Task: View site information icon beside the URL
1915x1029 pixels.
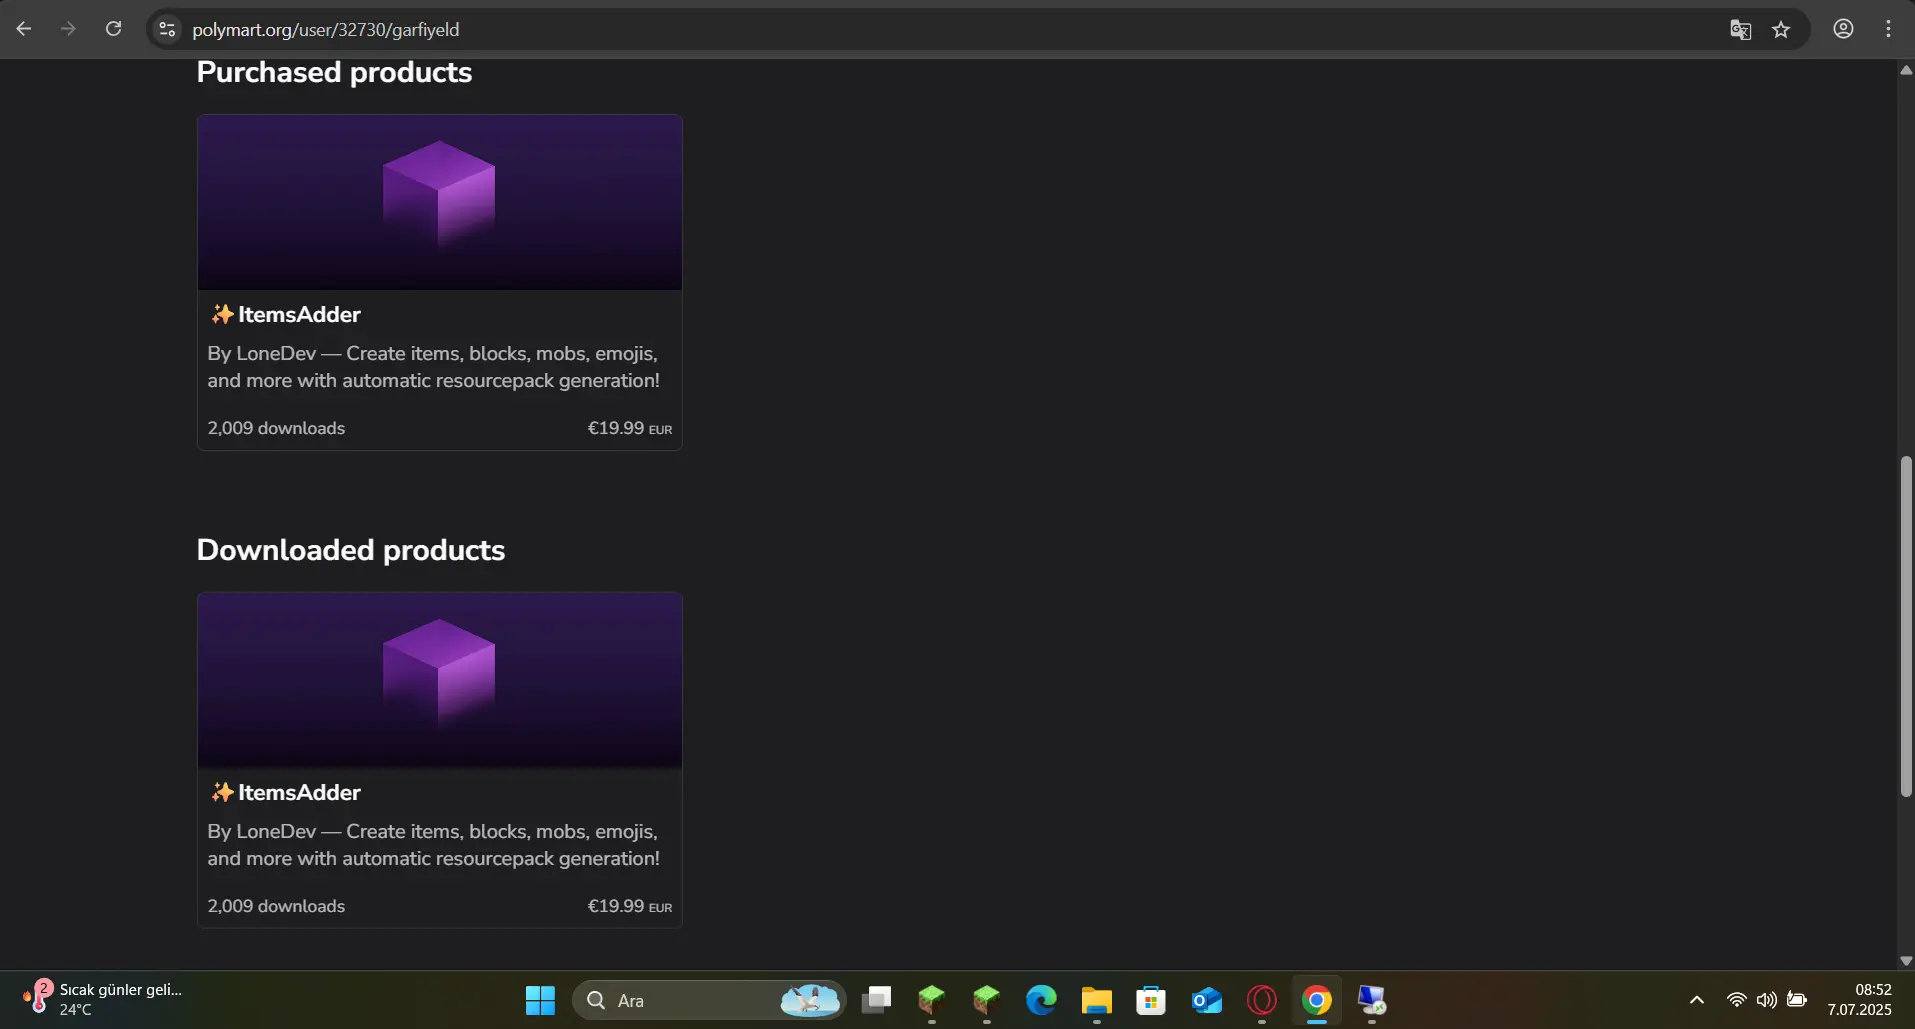Action: pyautogui.click(x=167, y=29)
